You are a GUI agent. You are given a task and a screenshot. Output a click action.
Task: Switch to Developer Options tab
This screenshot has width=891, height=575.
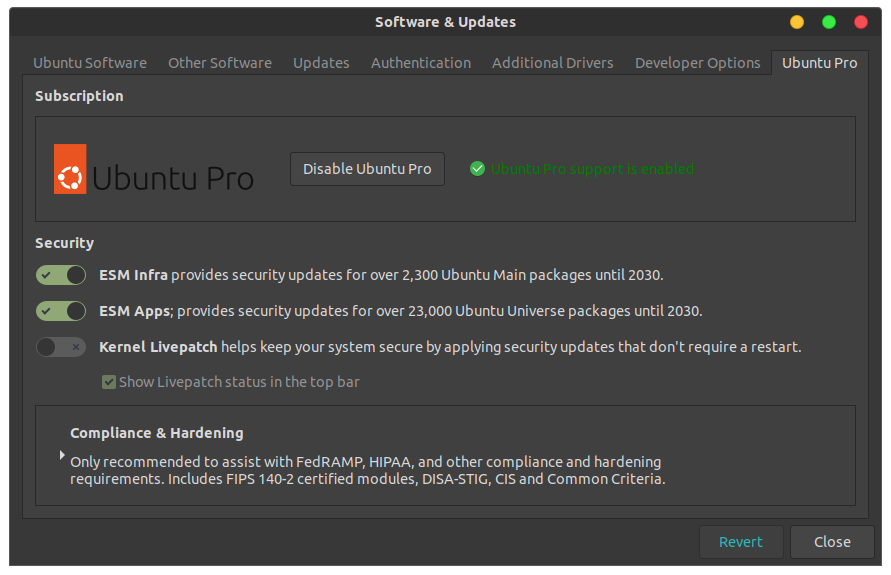click(x=697, y=62)
